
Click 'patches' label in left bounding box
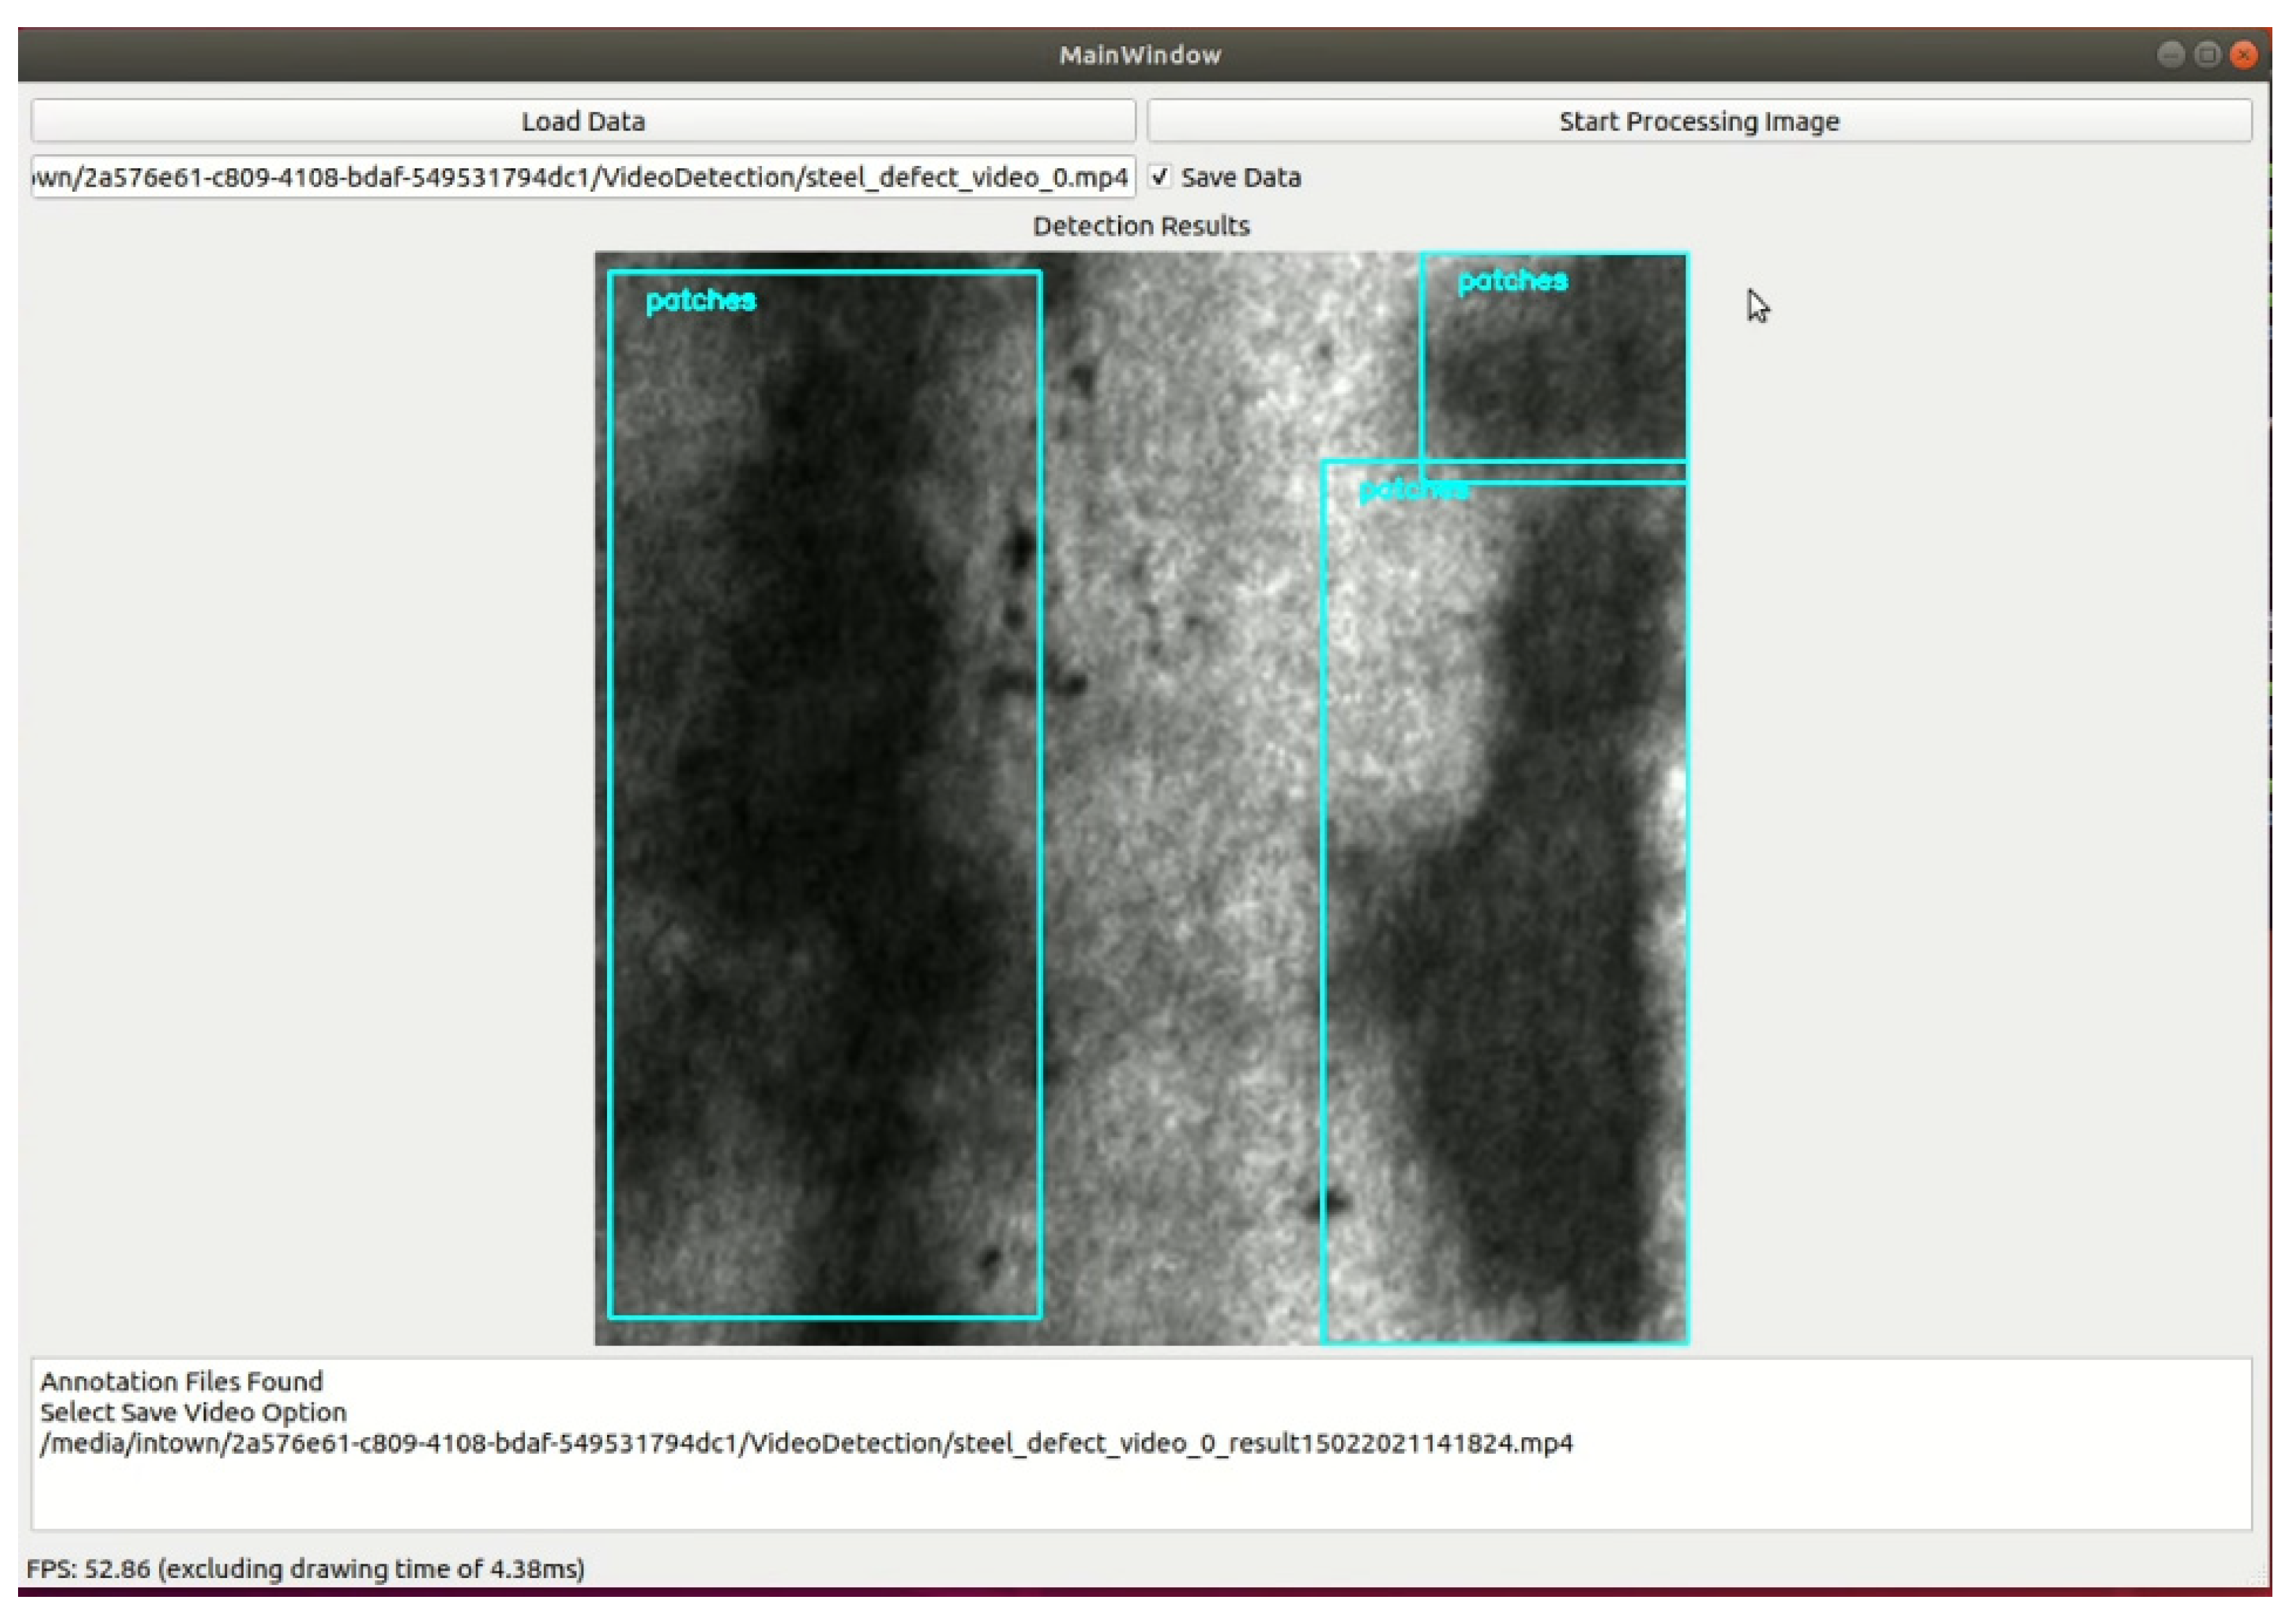701,300
